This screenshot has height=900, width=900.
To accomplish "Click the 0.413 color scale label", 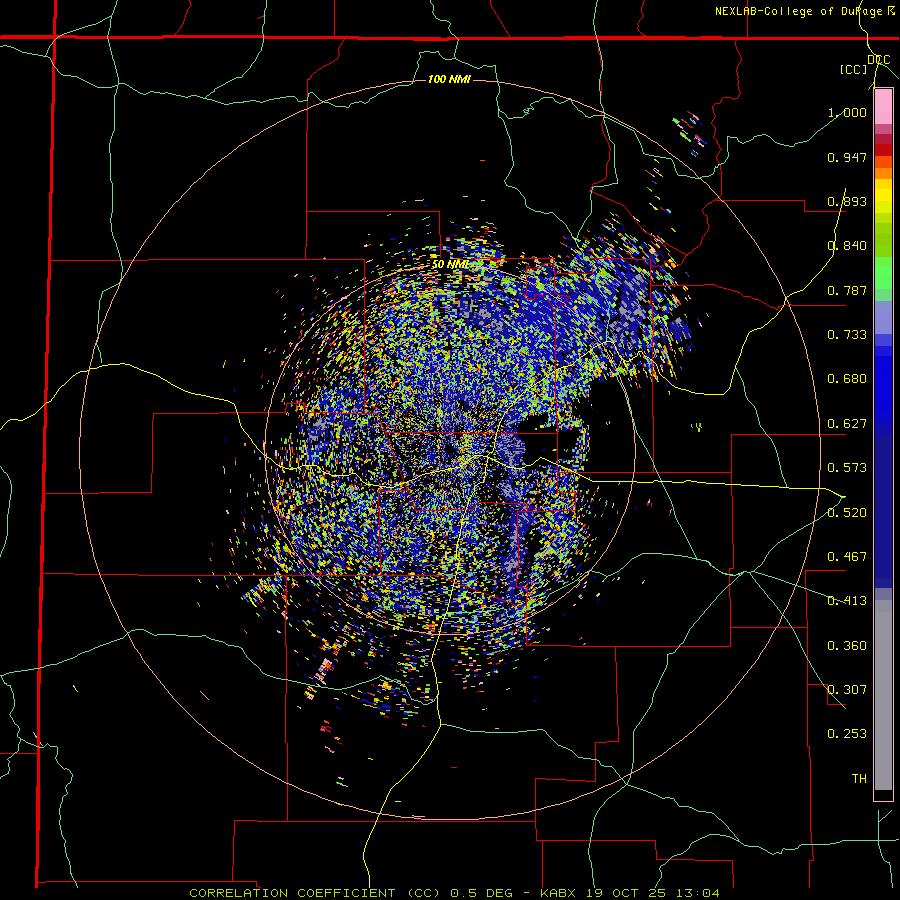I will click(847, 601).
